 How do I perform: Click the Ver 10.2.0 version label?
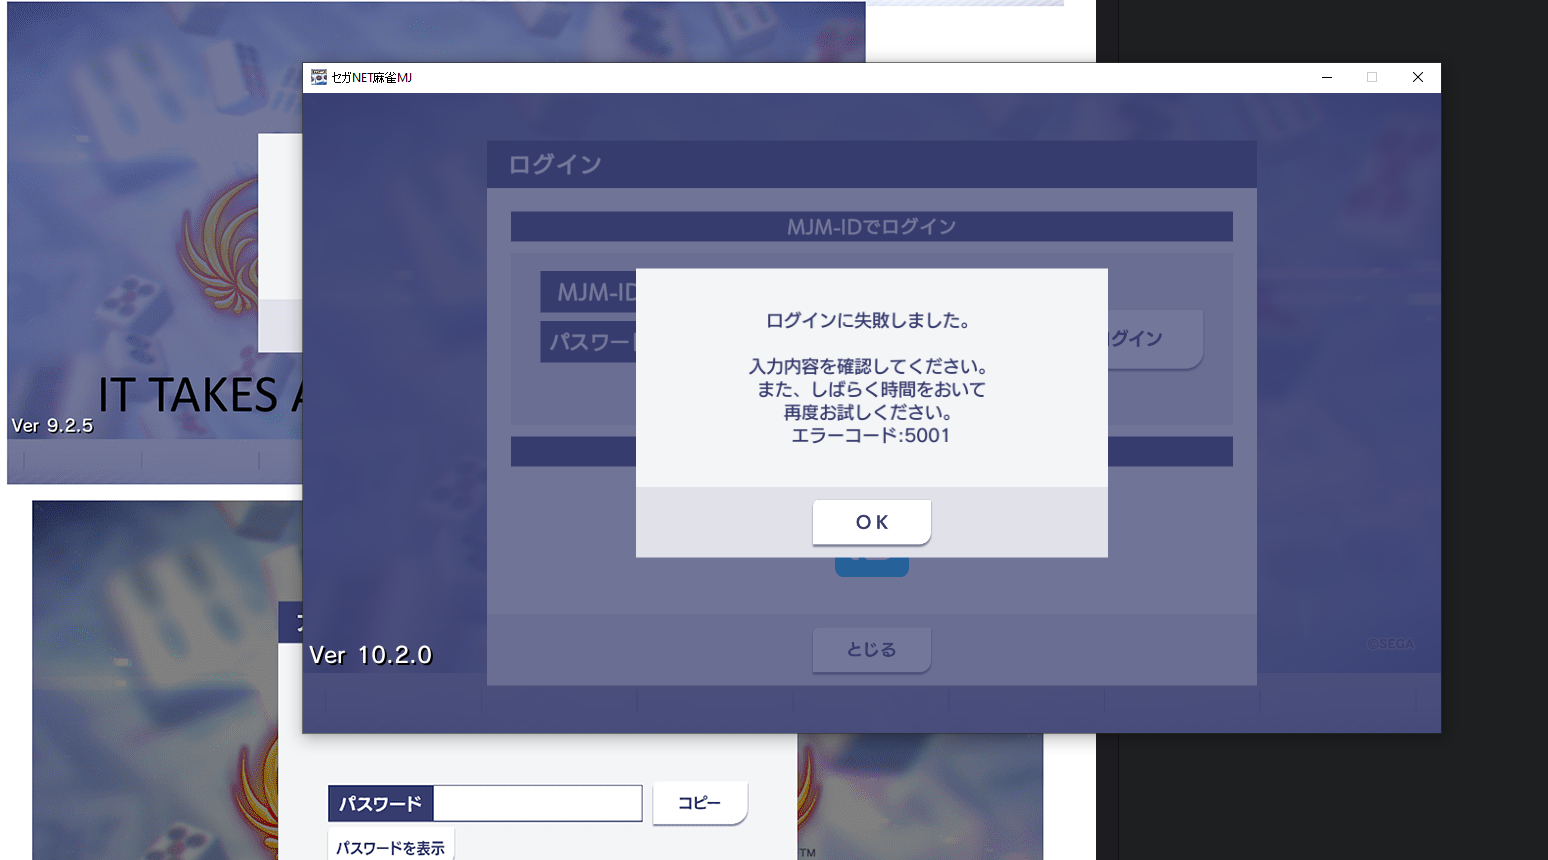tap(371, 655)
